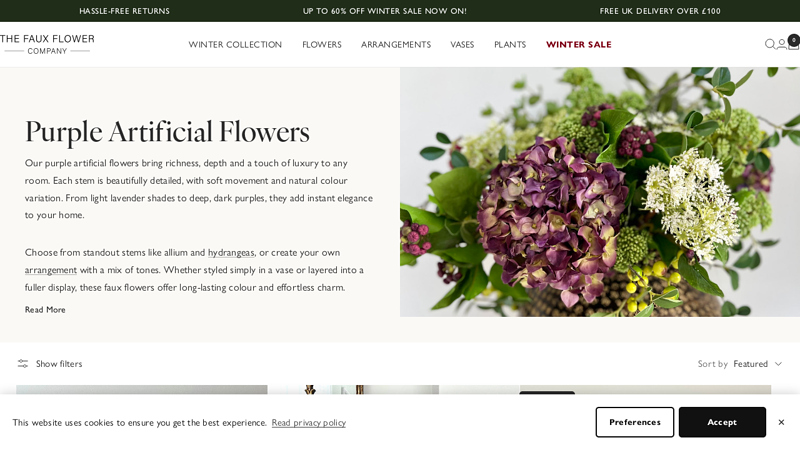The image size is (800, 450).
Task: Click the Show filters label
Action: (x=59, y=364)
